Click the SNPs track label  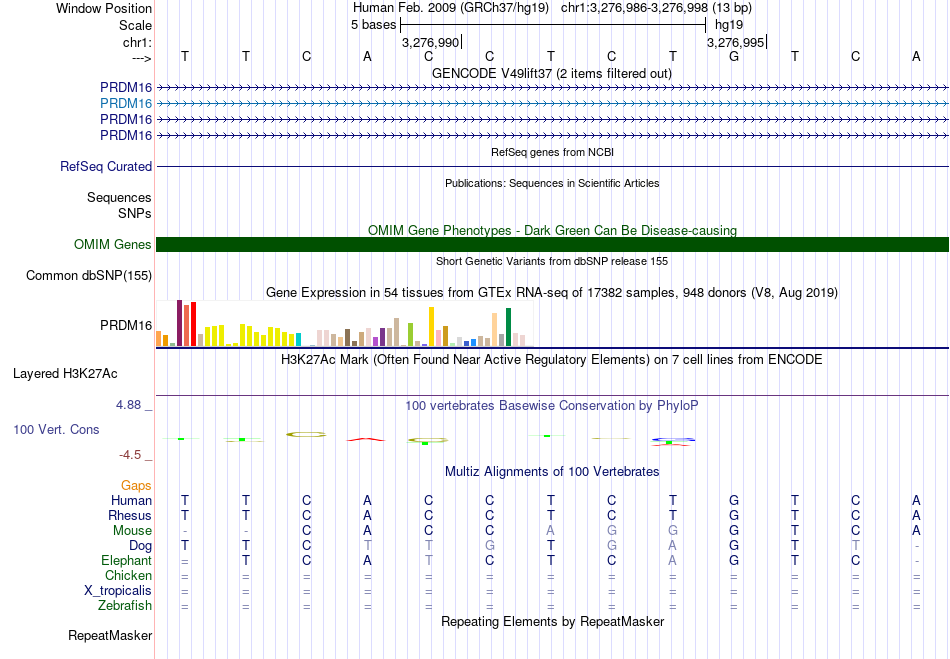click(135, 213)
